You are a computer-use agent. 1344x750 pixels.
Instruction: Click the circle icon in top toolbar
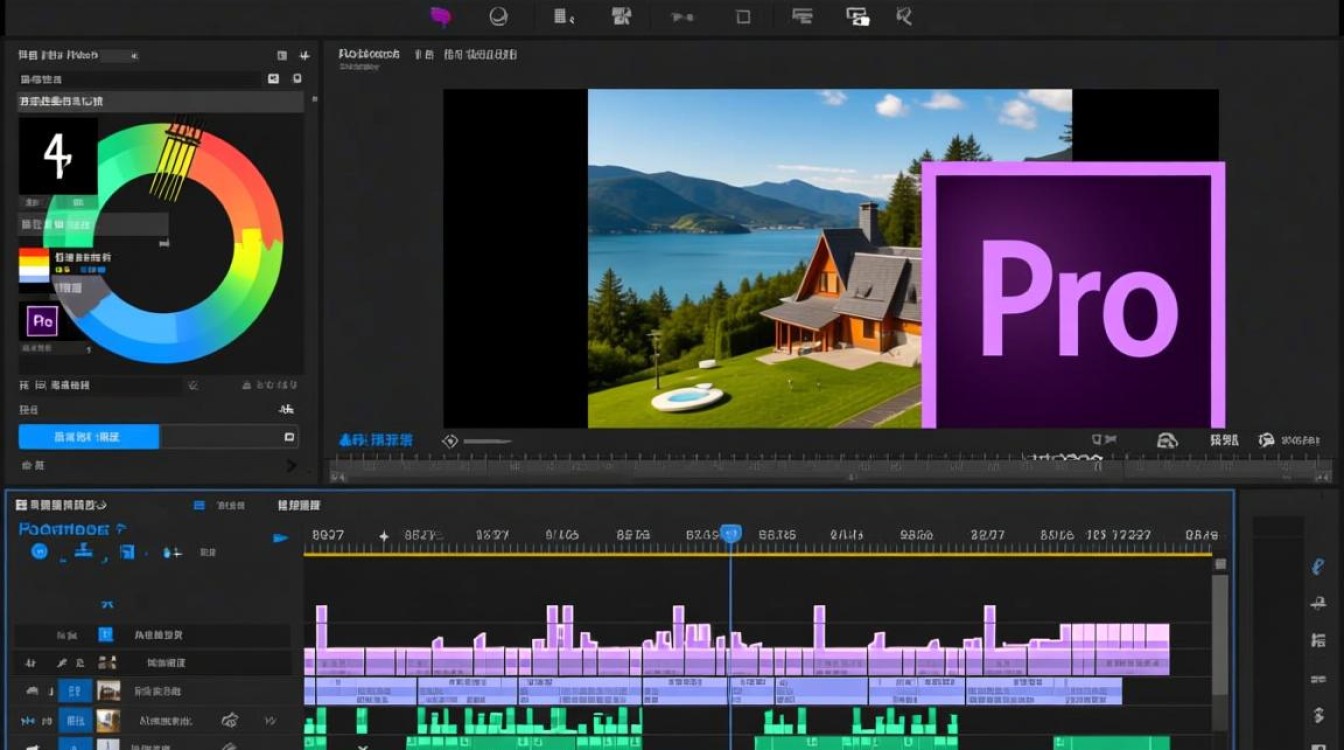click(498, 16)
